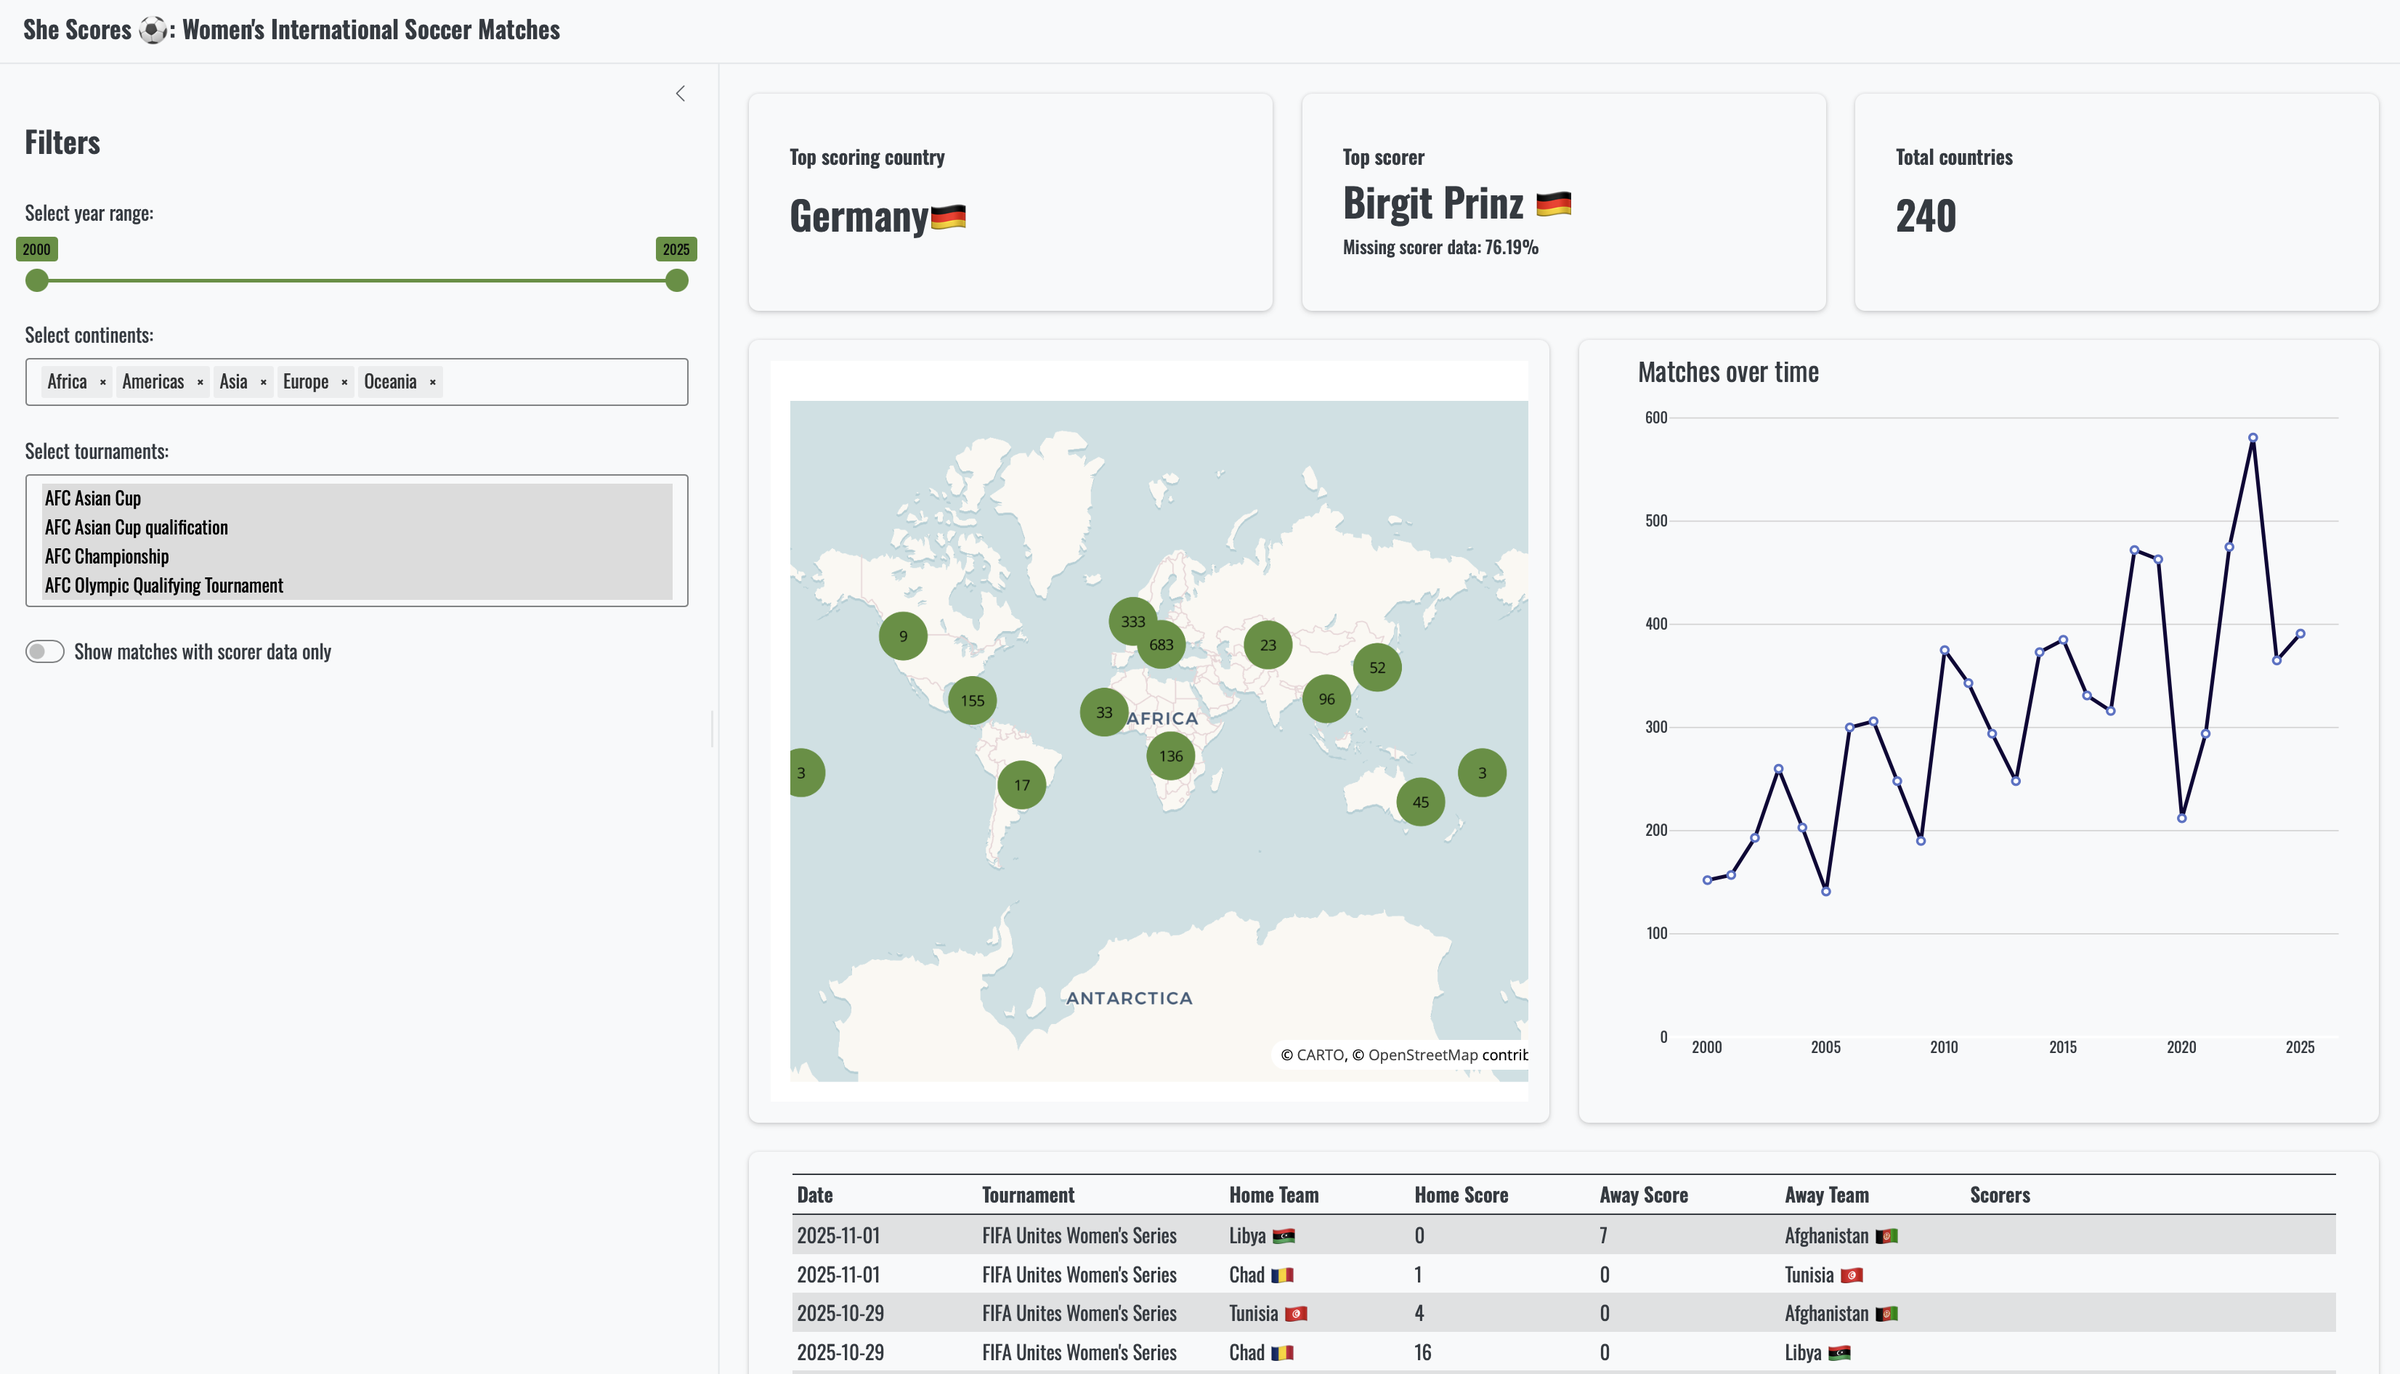Screen dimensions: 2400x1374
Task: Click the 136 cluster marker in Africa
Action: click(x=1170, y=756)
